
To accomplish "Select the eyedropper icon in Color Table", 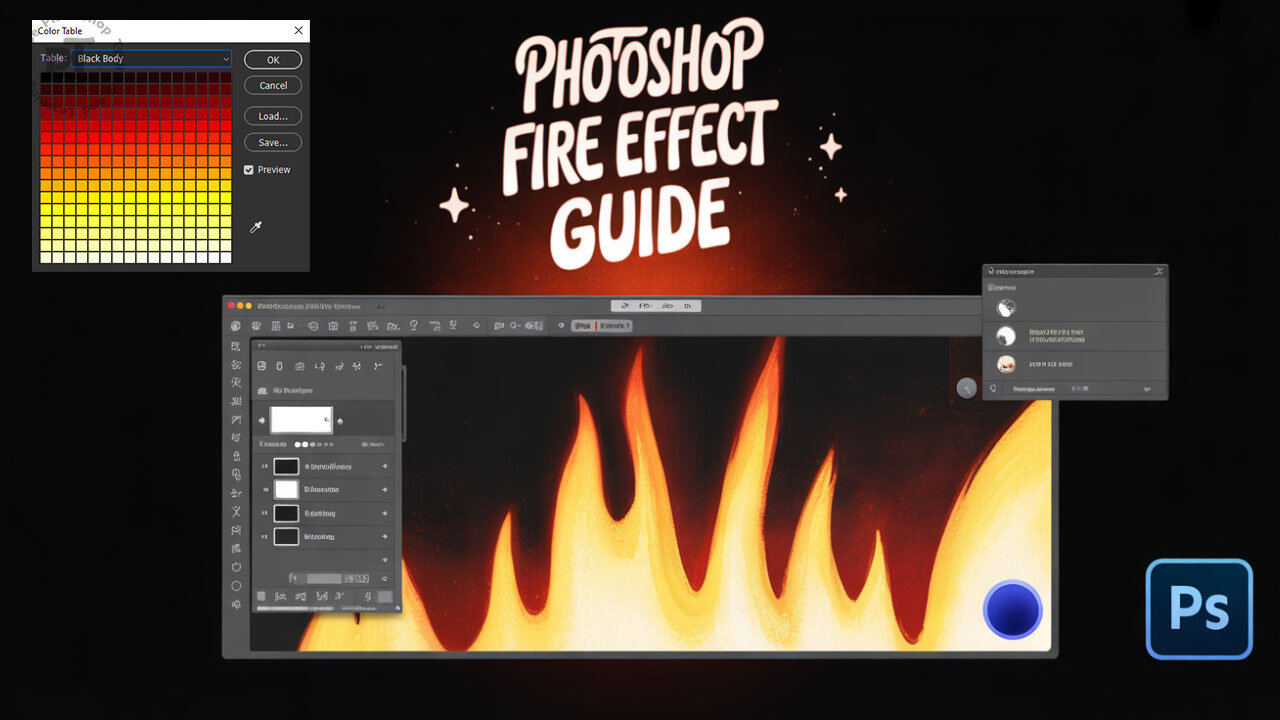I will pyautogui.click(x=256, y=228).
